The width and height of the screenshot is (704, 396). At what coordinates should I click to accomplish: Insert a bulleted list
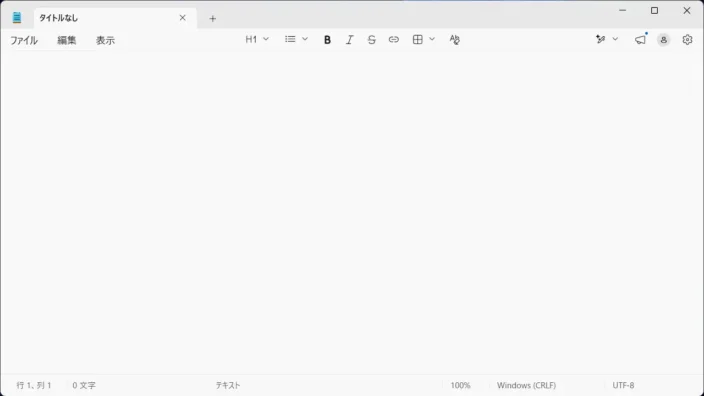[x=290, y=40]
